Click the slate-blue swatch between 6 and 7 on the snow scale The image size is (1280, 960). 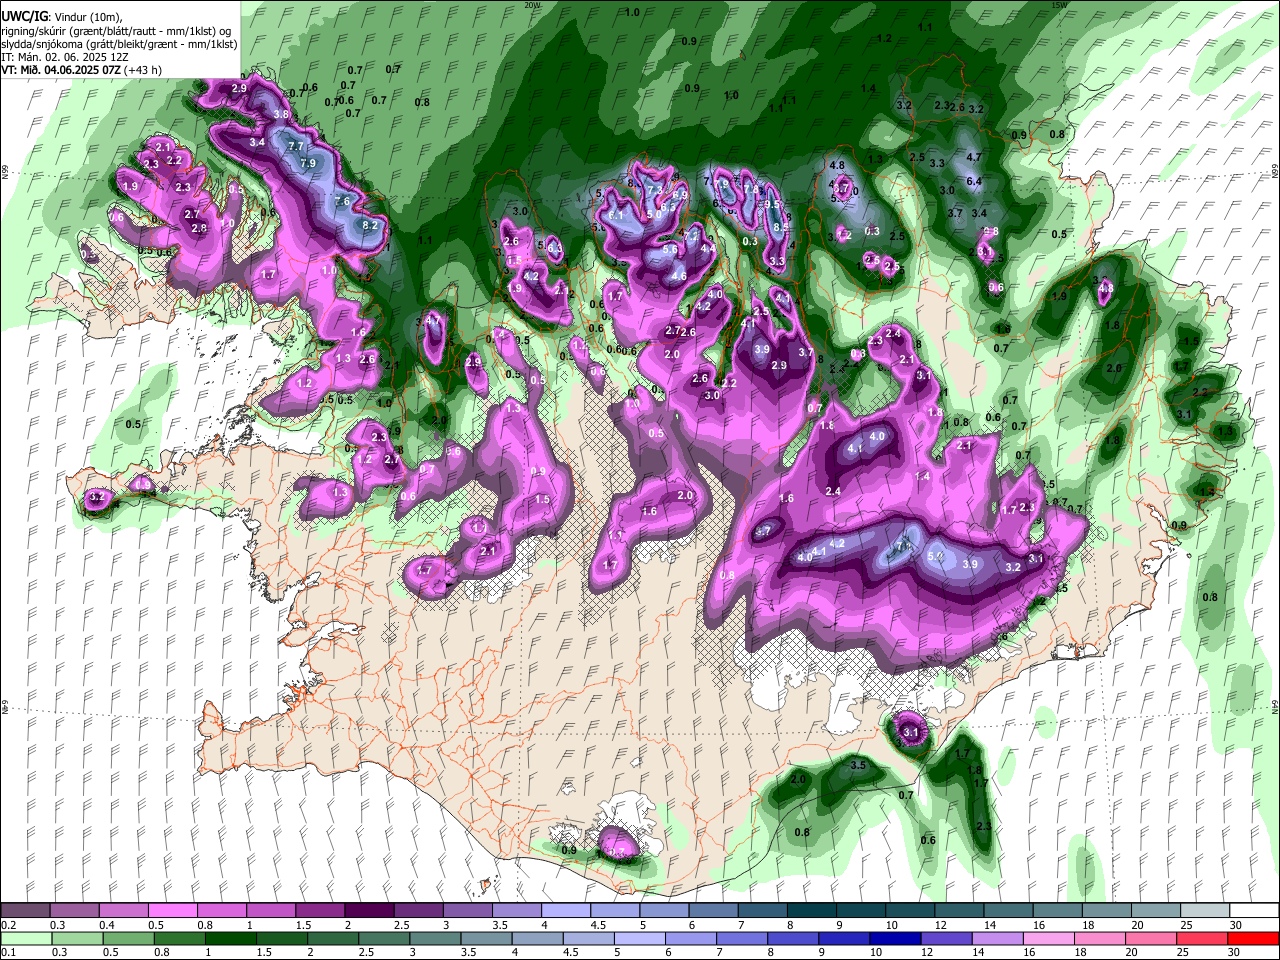712,910
